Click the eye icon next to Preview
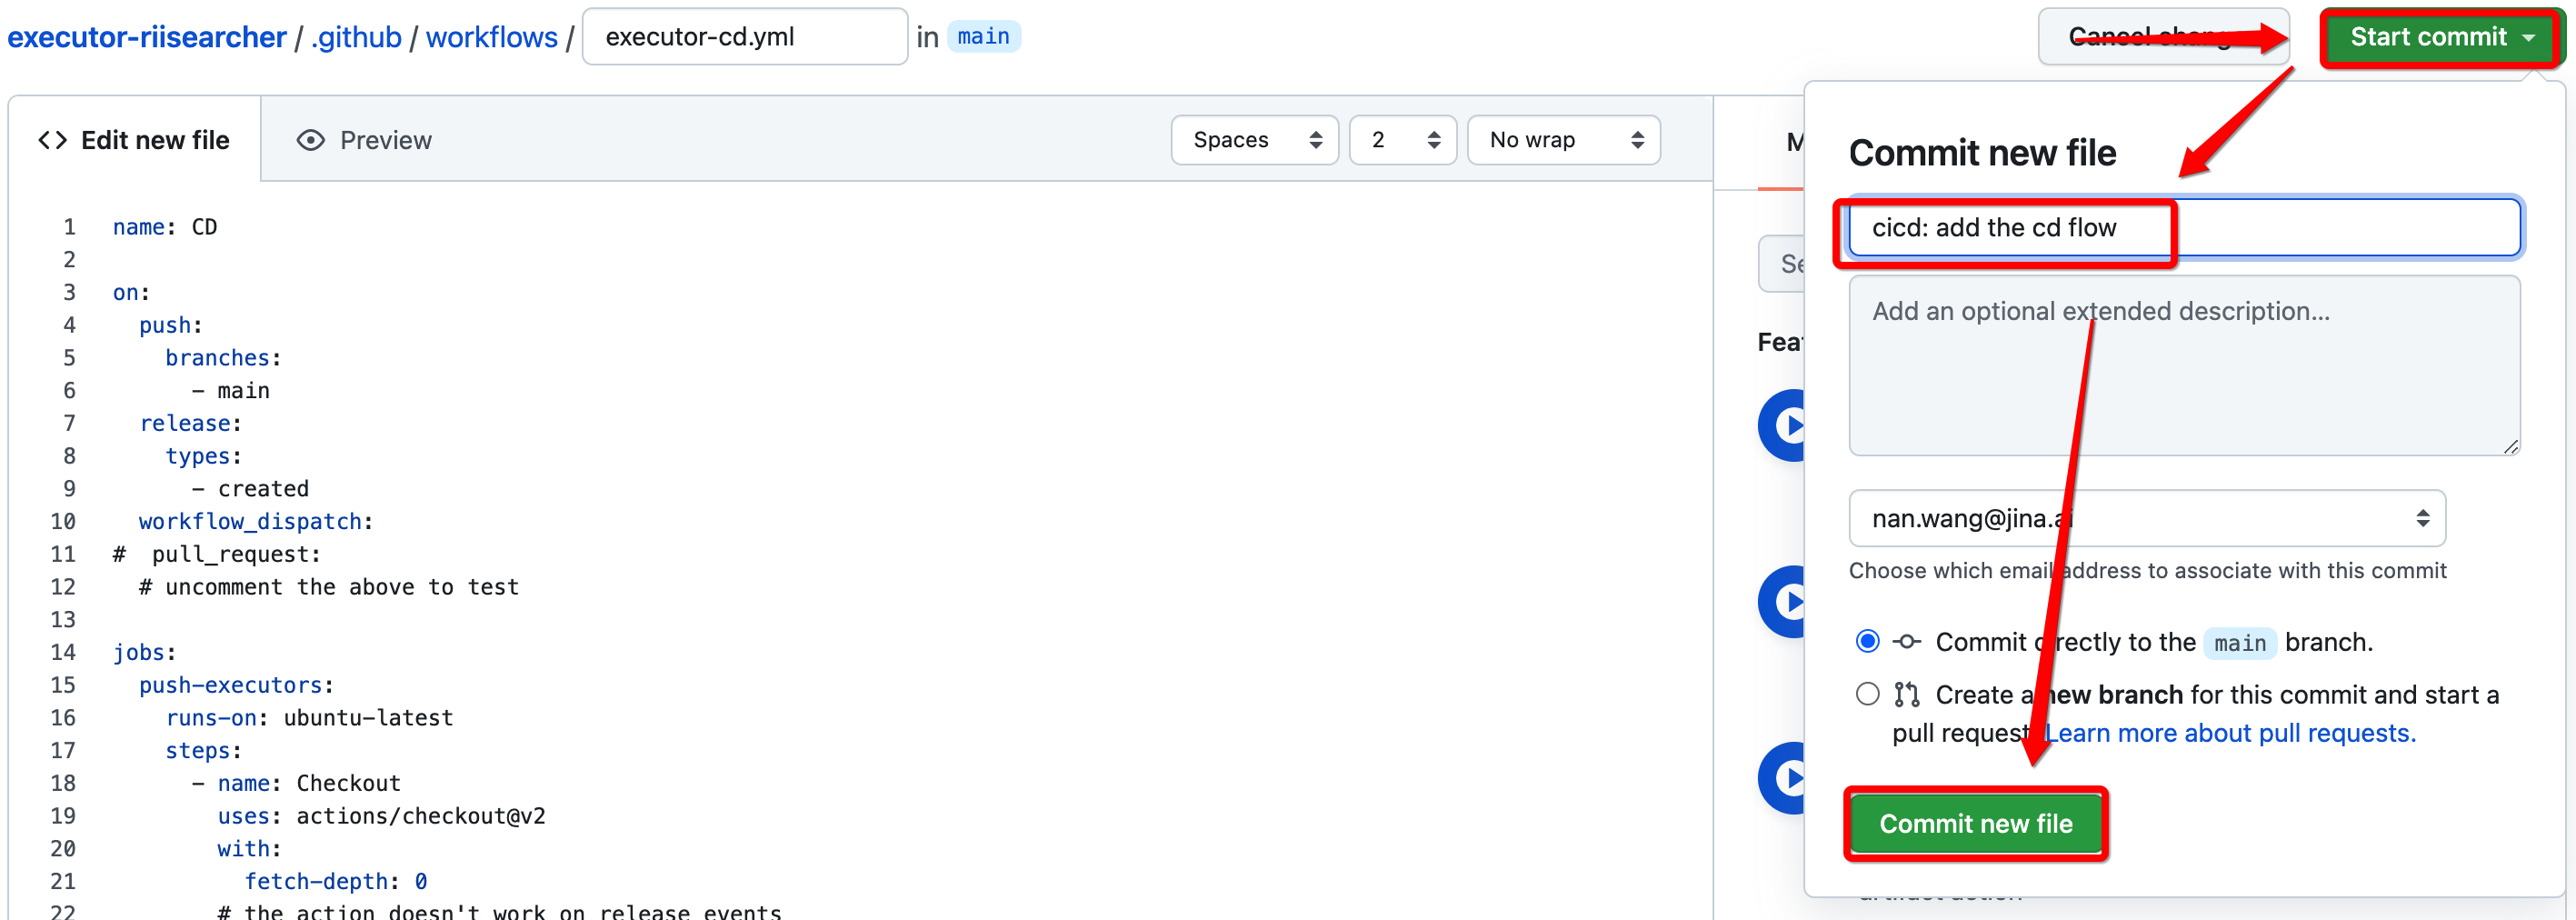This screenshot has height=920, width=2576. (310, 140)
